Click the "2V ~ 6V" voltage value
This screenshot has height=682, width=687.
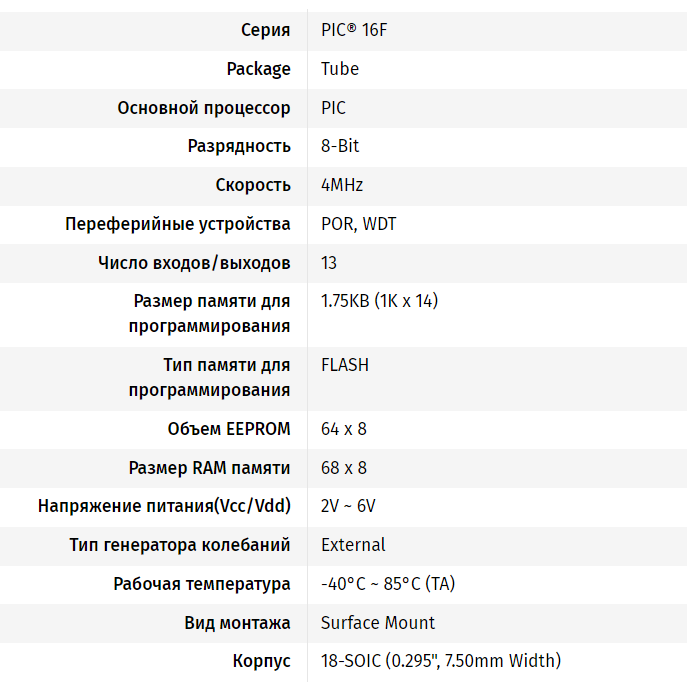click(348, 506)
